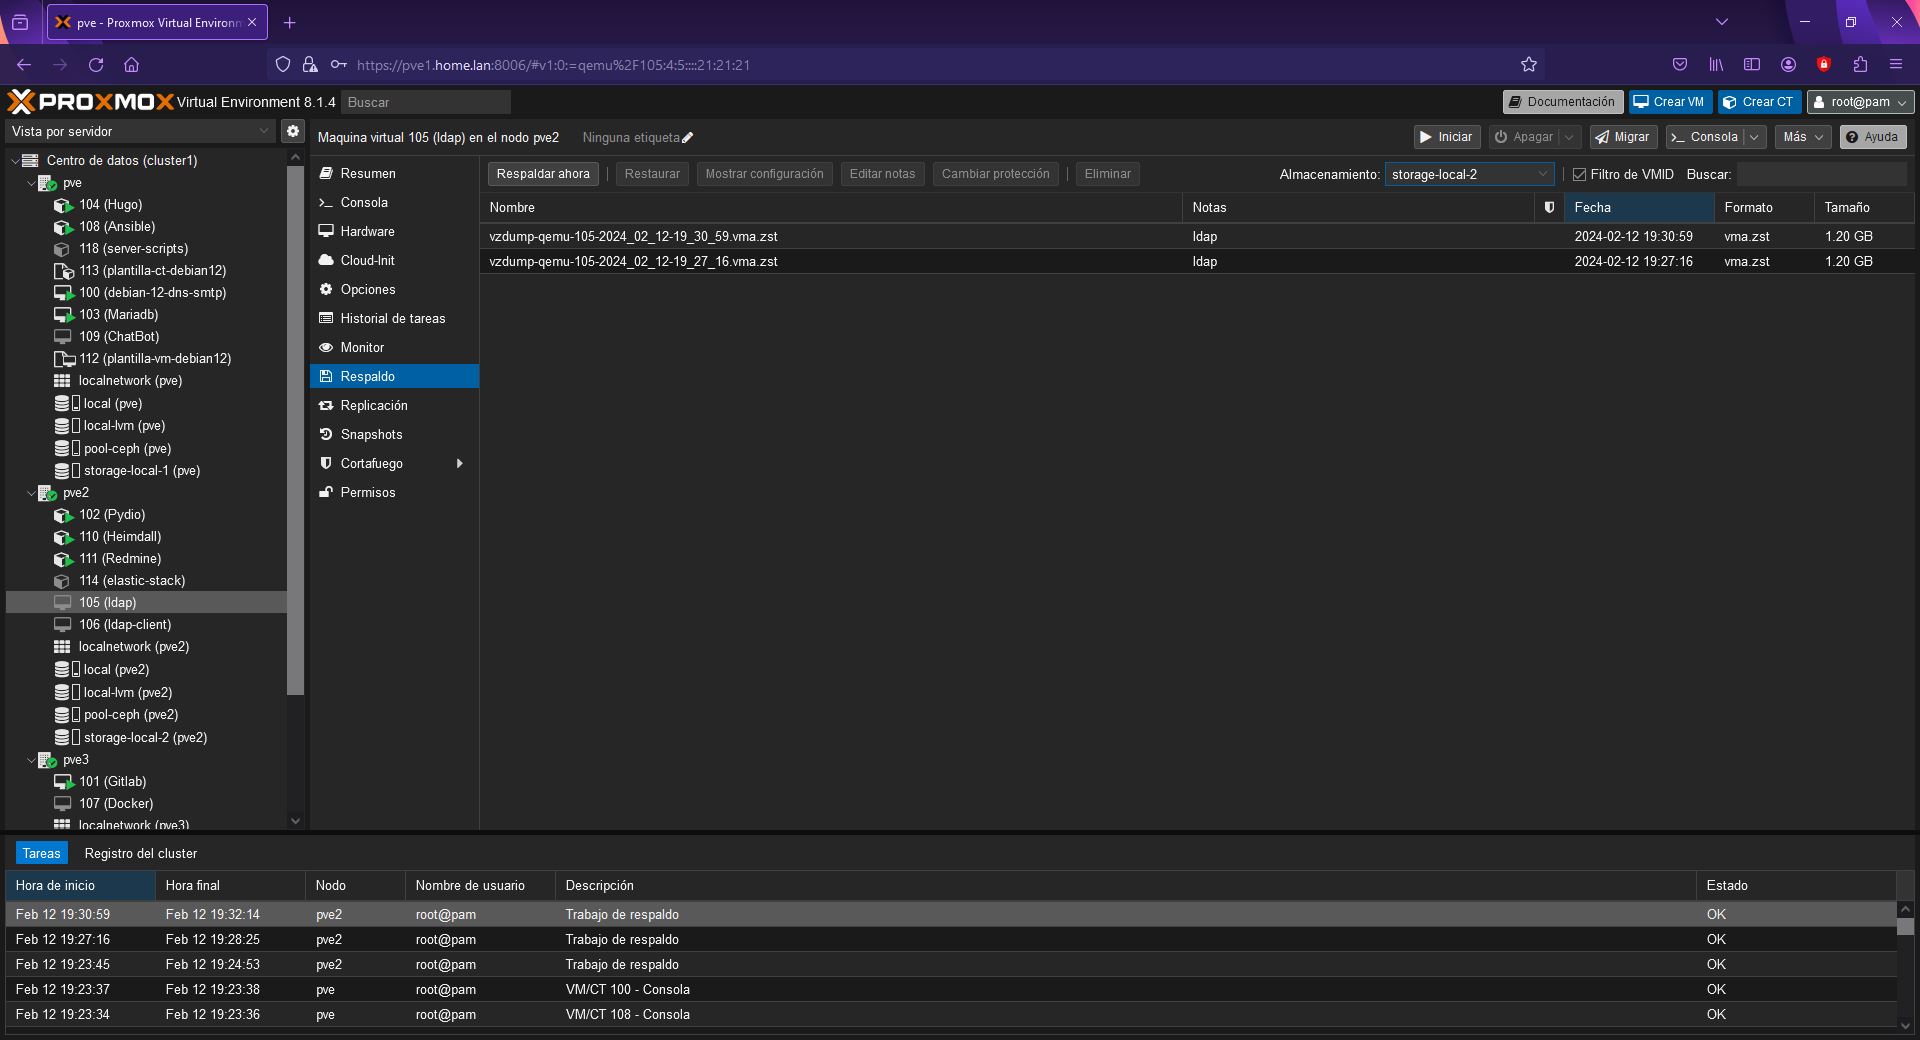Viewport: 1920px width, 1040px height.
Task: Click the storage-local-2 (pve2) storage icon
Action: pyautogui.click(x=66, y=738)
